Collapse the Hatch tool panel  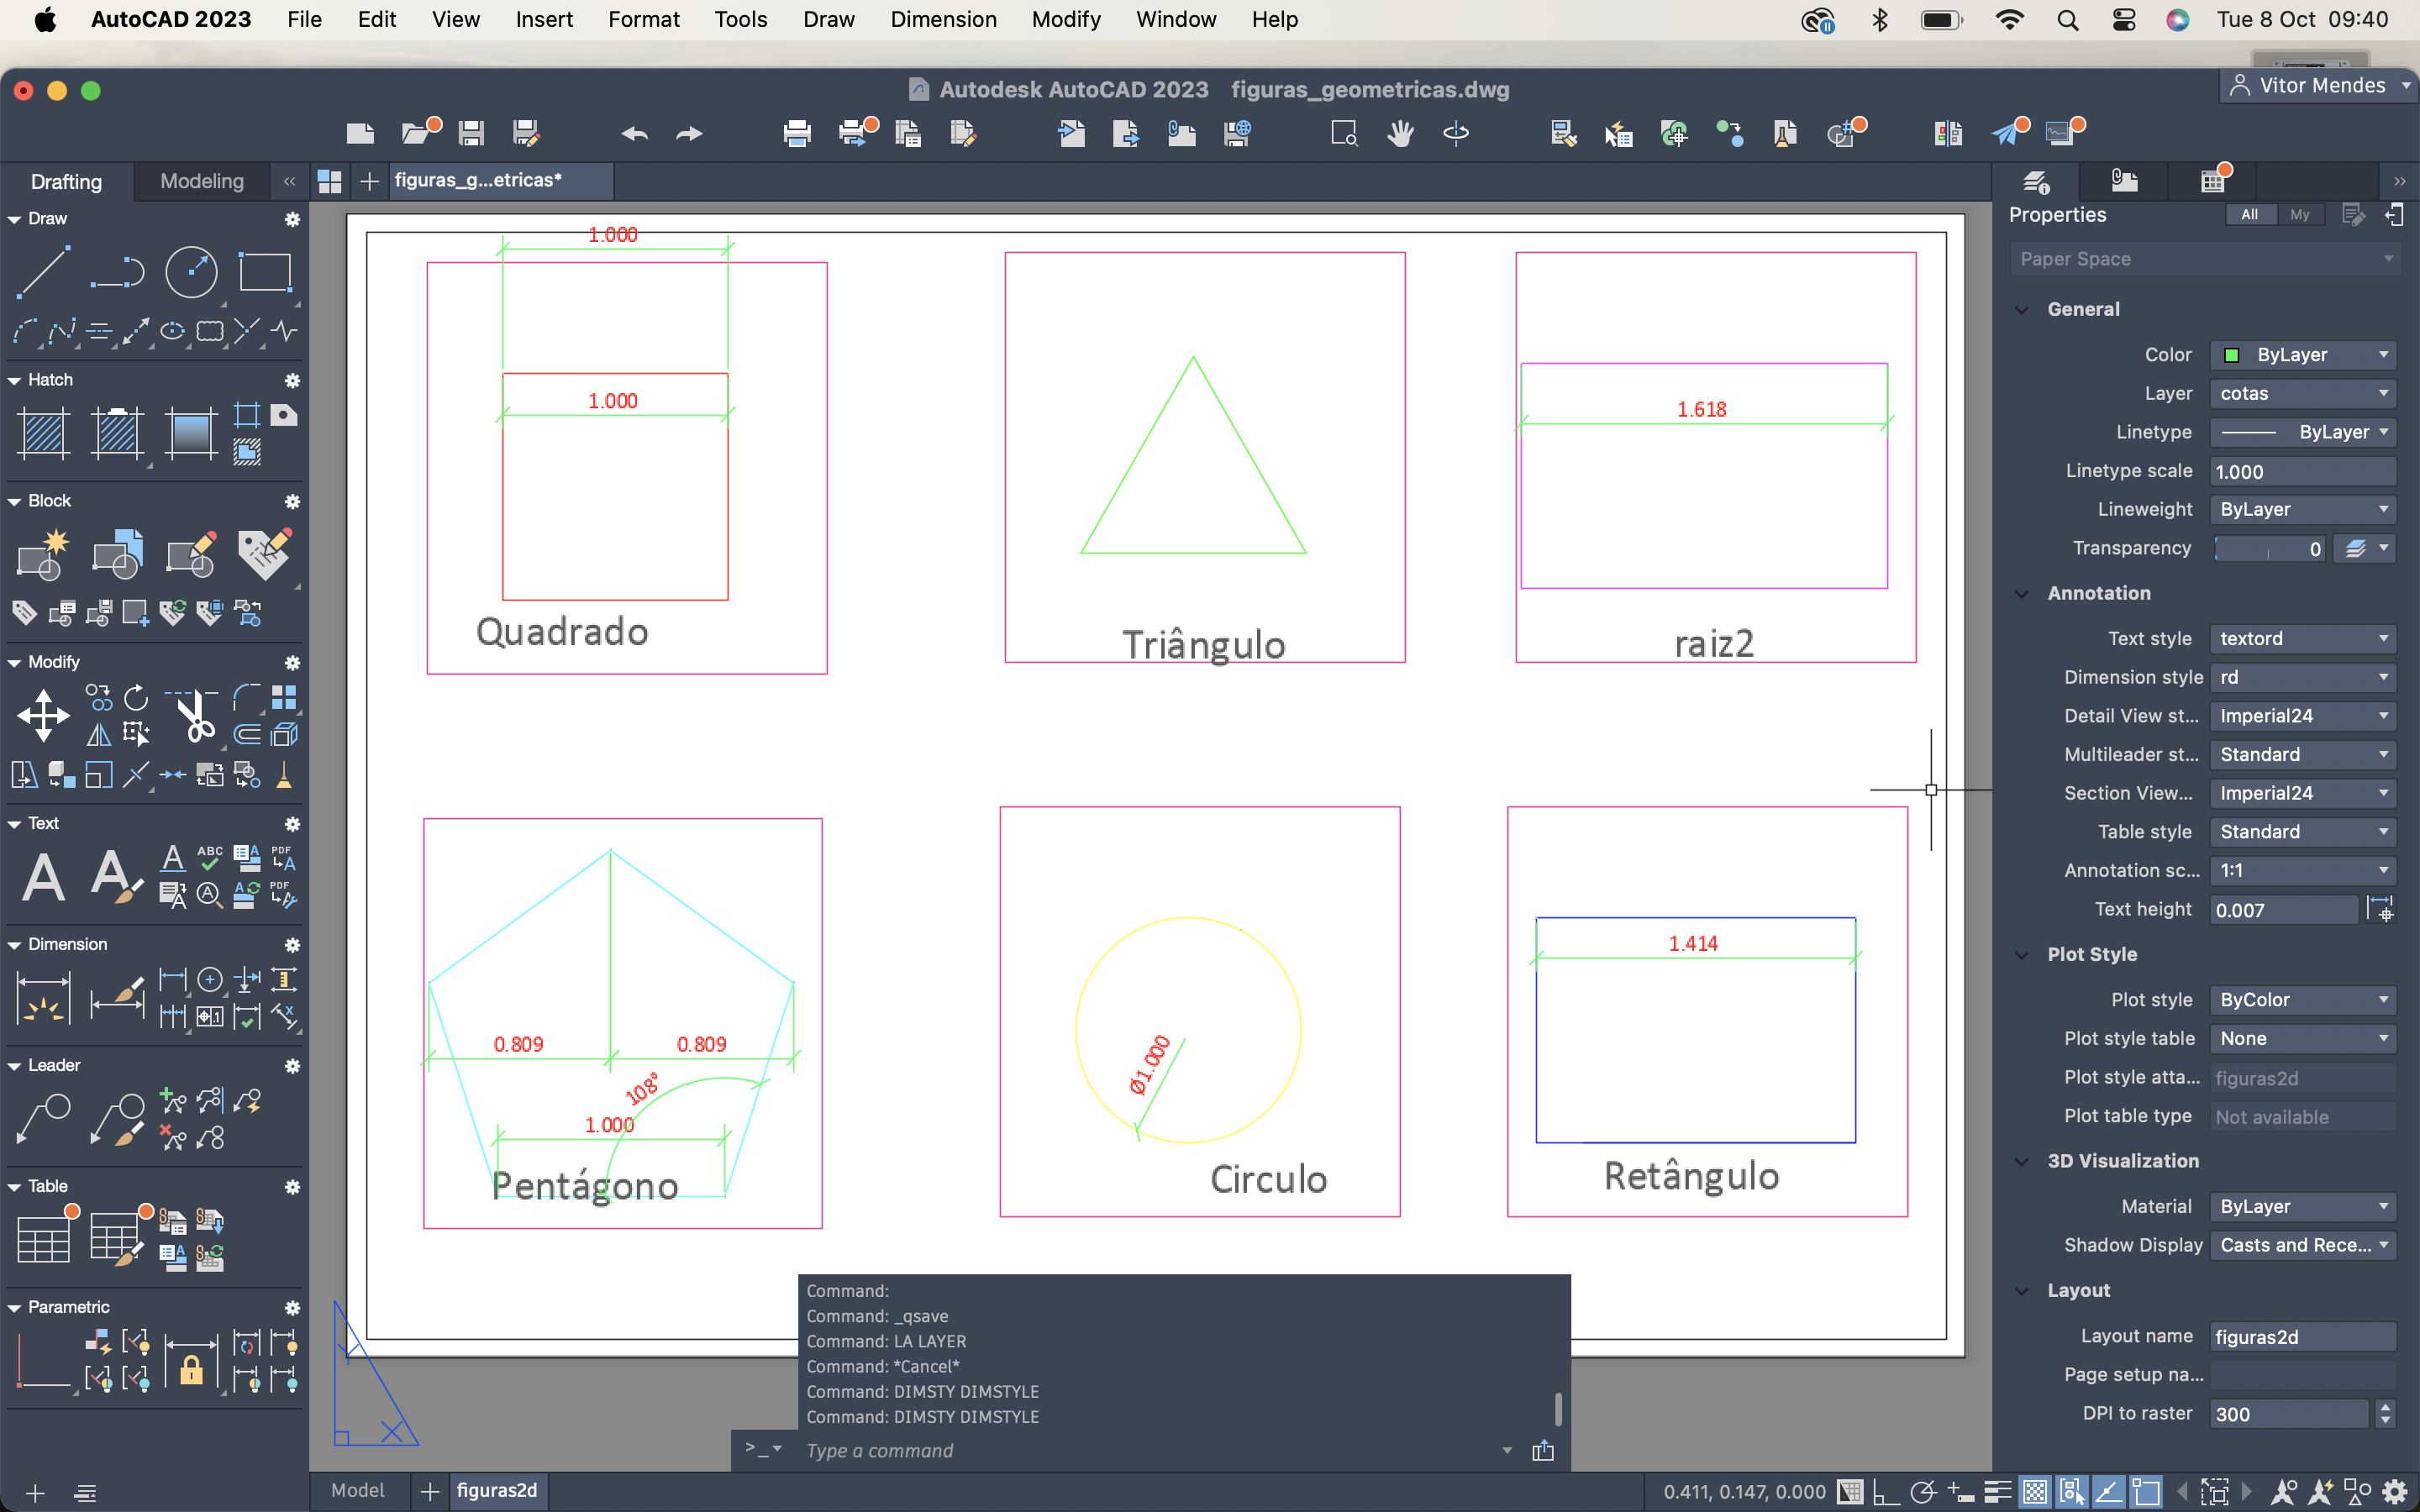tap(14, 381)
